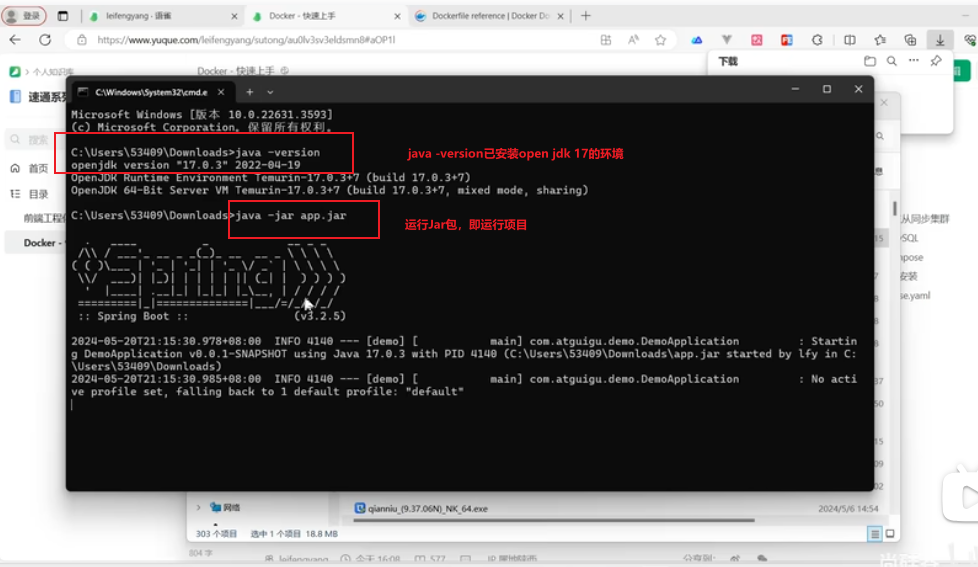Open a new browser tab
The height and width of the screenshot is (567, 978).
coord(585,16)
